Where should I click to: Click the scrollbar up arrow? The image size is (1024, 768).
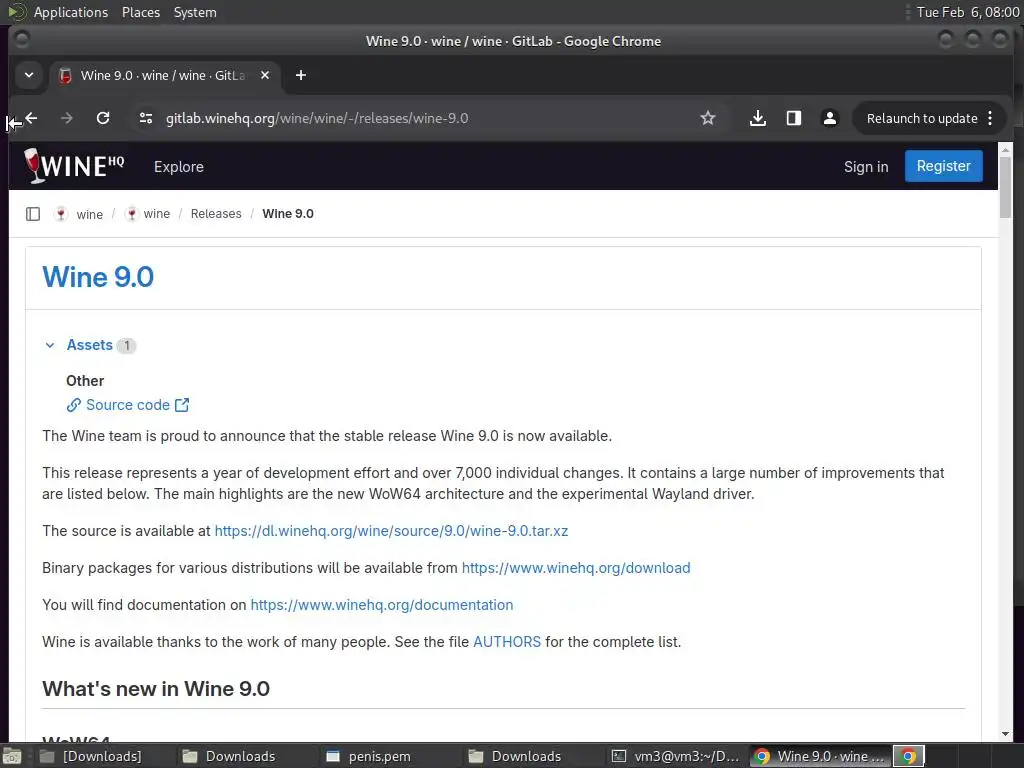(x=1006, y=150)
